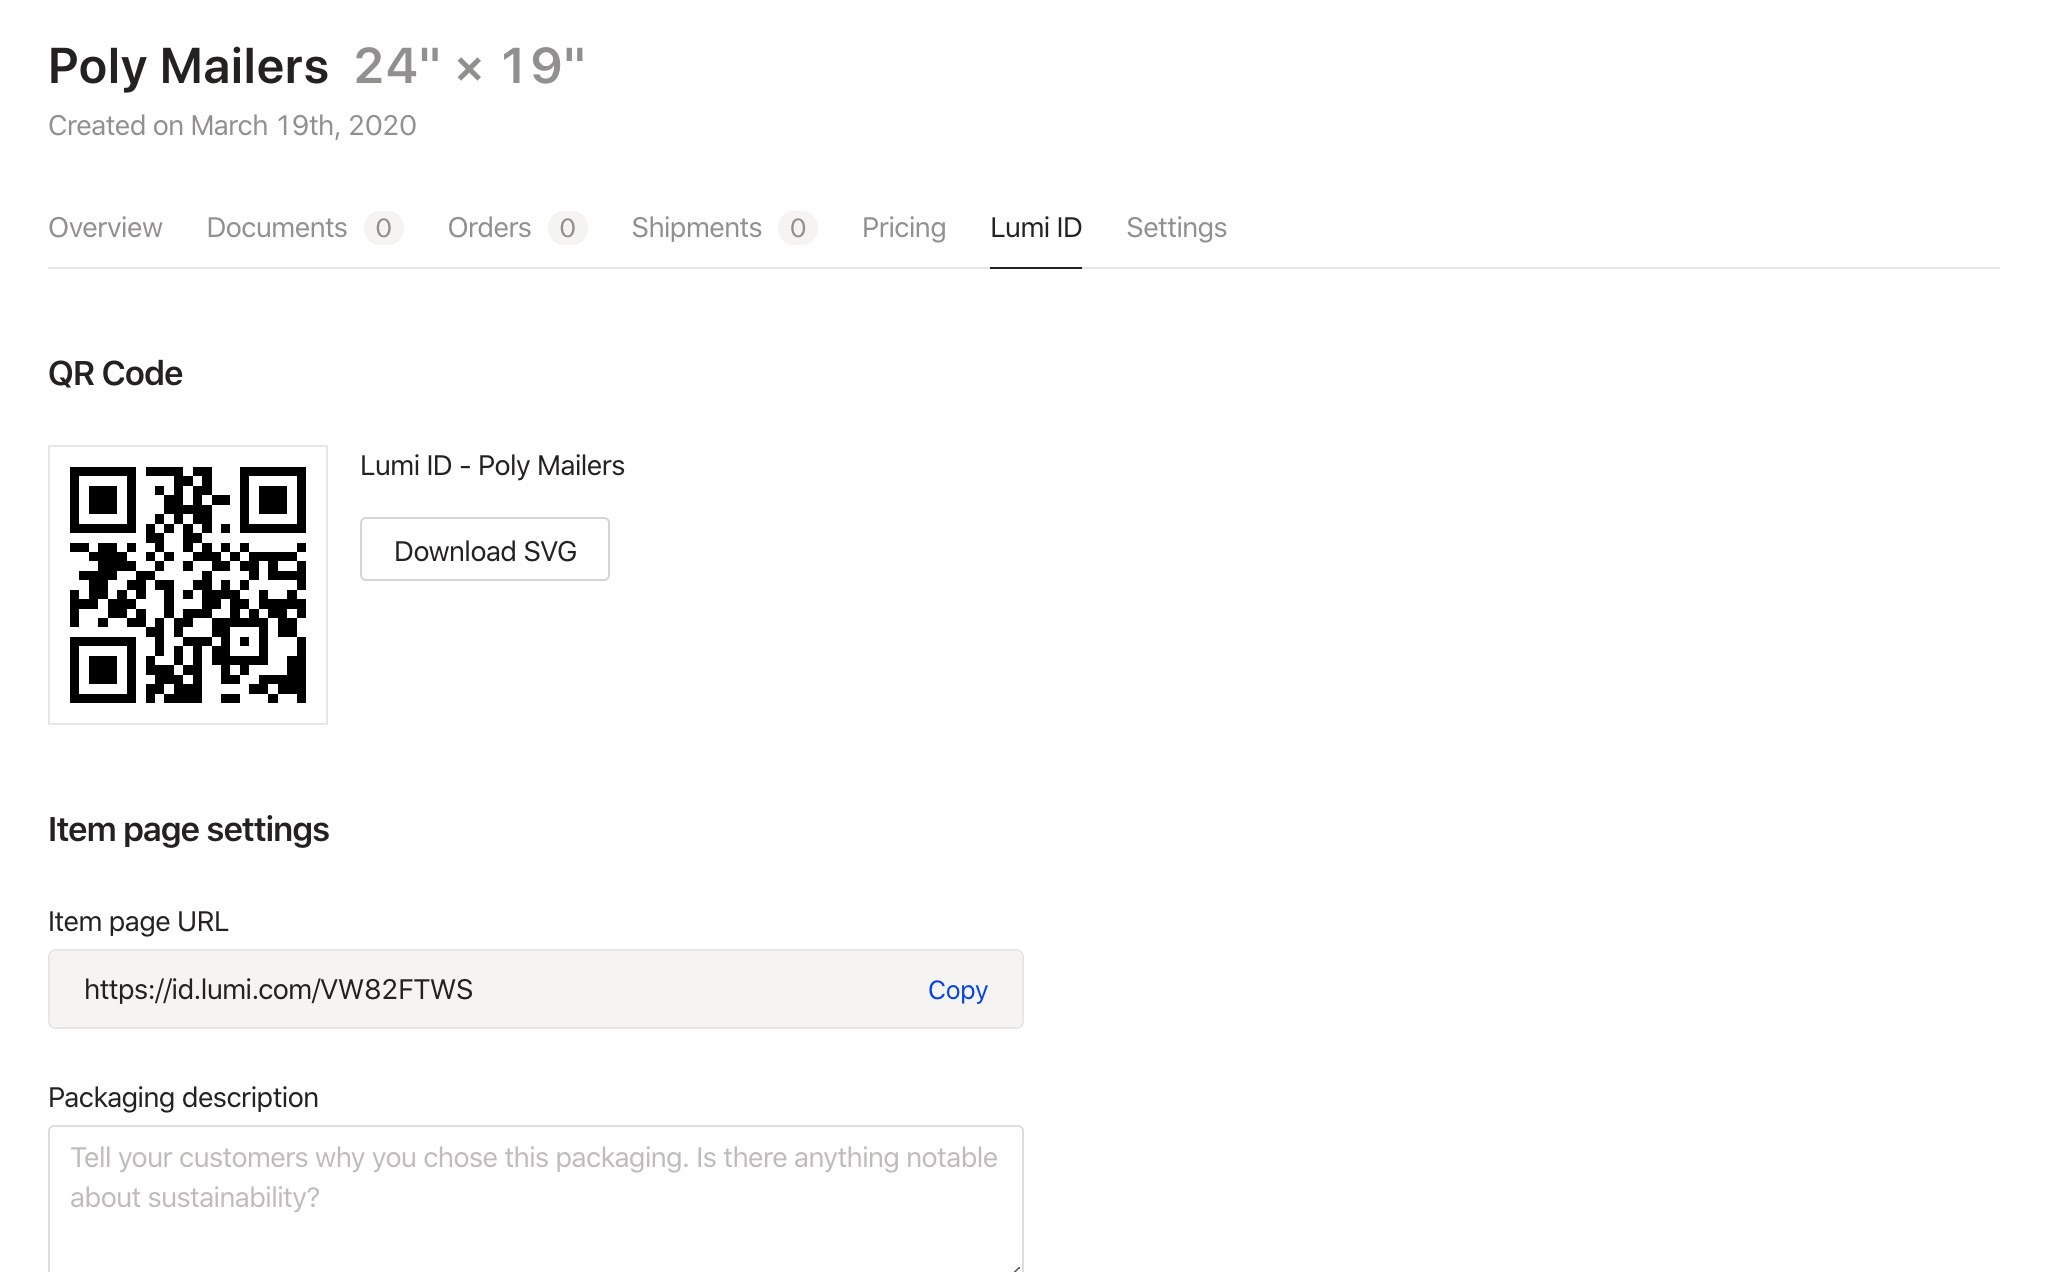Screen dimensions: 2048x1272
Task: Switch to the Documents tab
Action: pos(277,228)
